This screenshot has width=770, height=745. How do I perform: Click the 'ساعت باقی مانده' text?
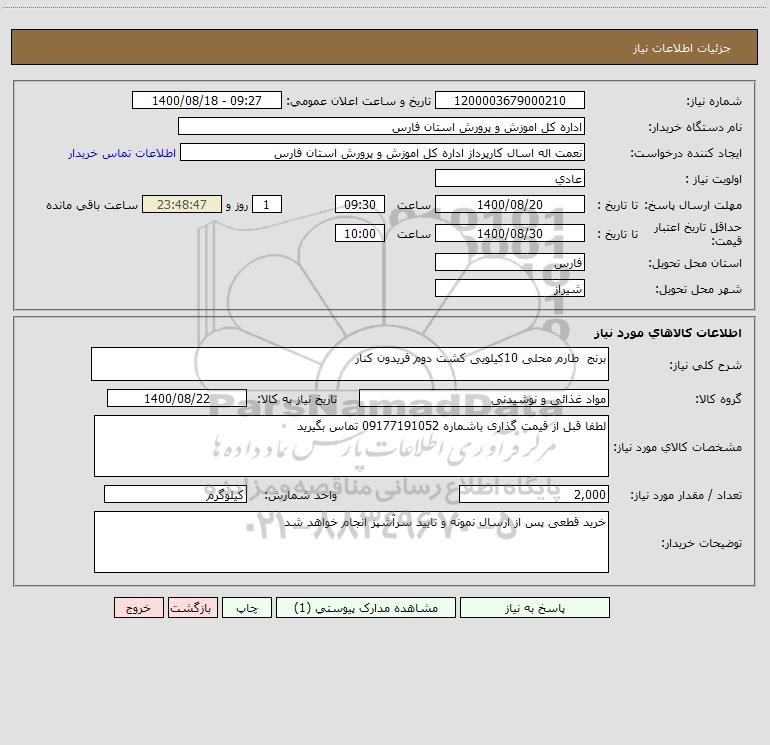(92, 205)
